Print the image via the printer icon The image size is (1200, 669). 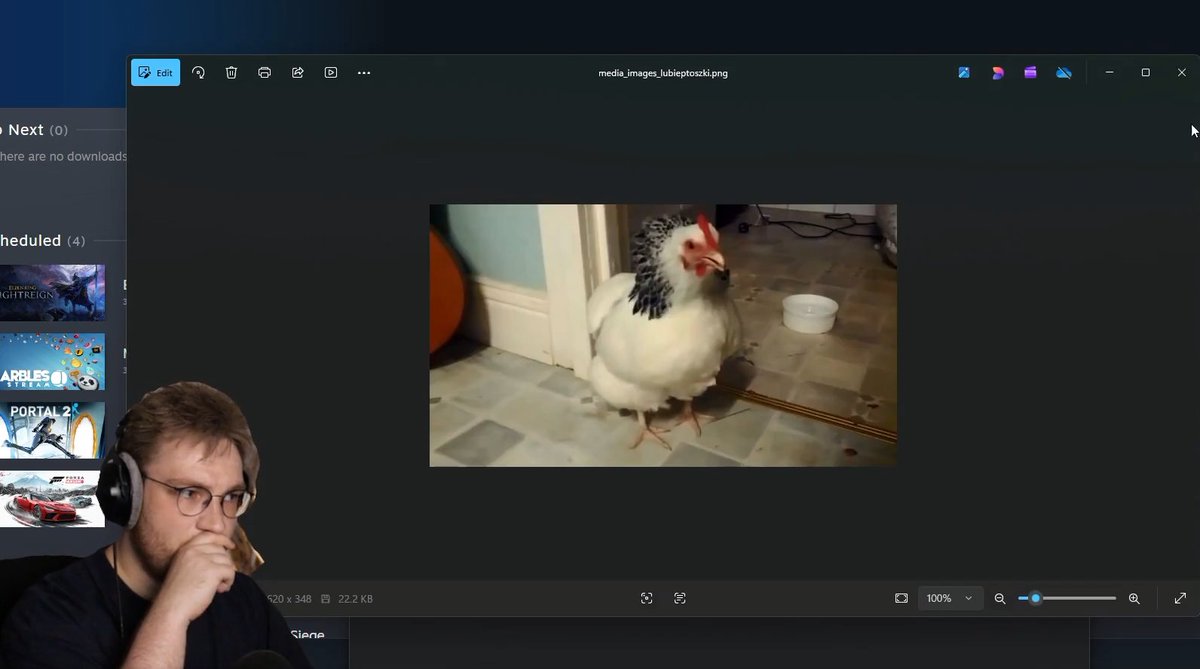pos(264,73)
